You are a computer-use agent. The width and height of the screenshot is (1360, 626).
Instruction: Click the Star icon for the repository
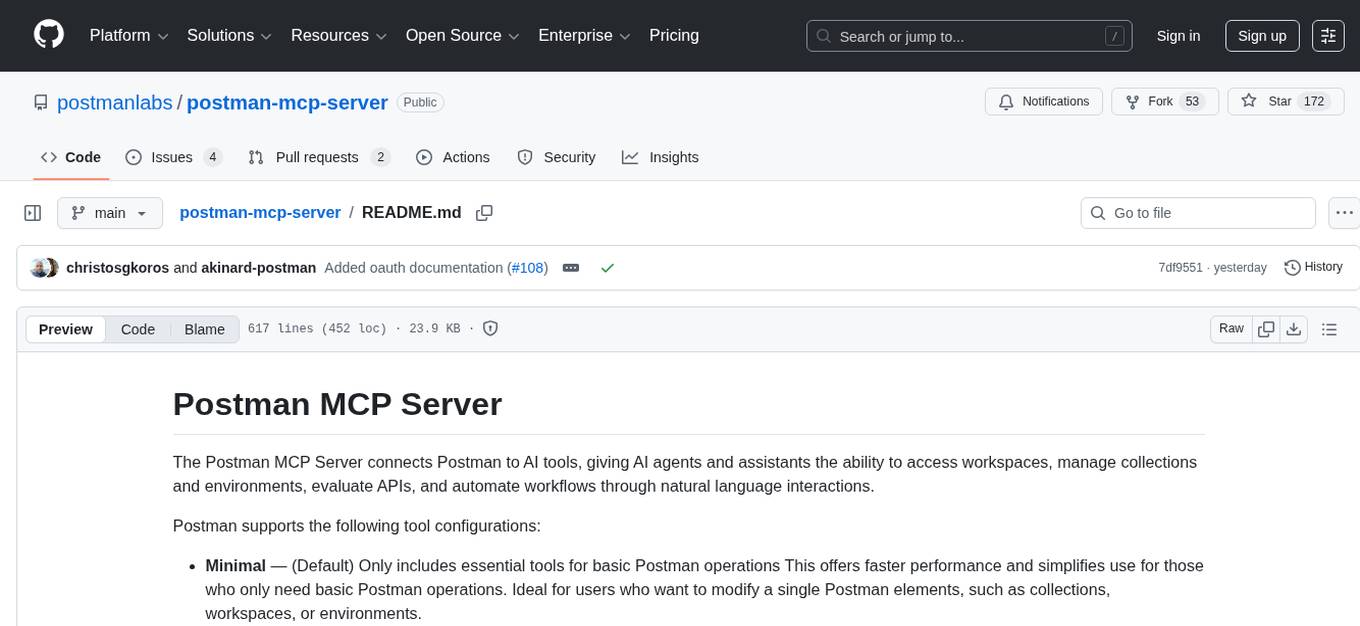(1249, 101)
